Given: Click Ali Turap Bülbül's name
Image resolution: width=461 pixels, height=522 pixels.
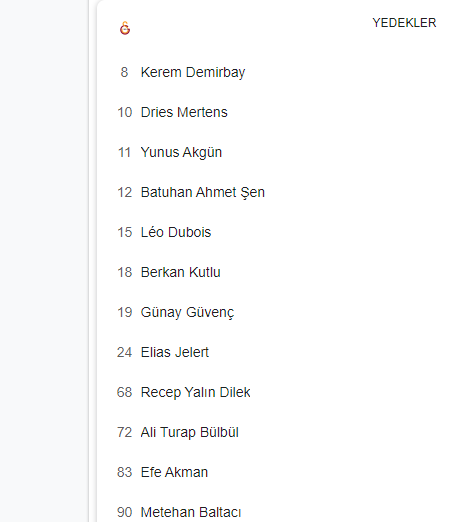Looking at the screenshot, I should pos(189,432).
